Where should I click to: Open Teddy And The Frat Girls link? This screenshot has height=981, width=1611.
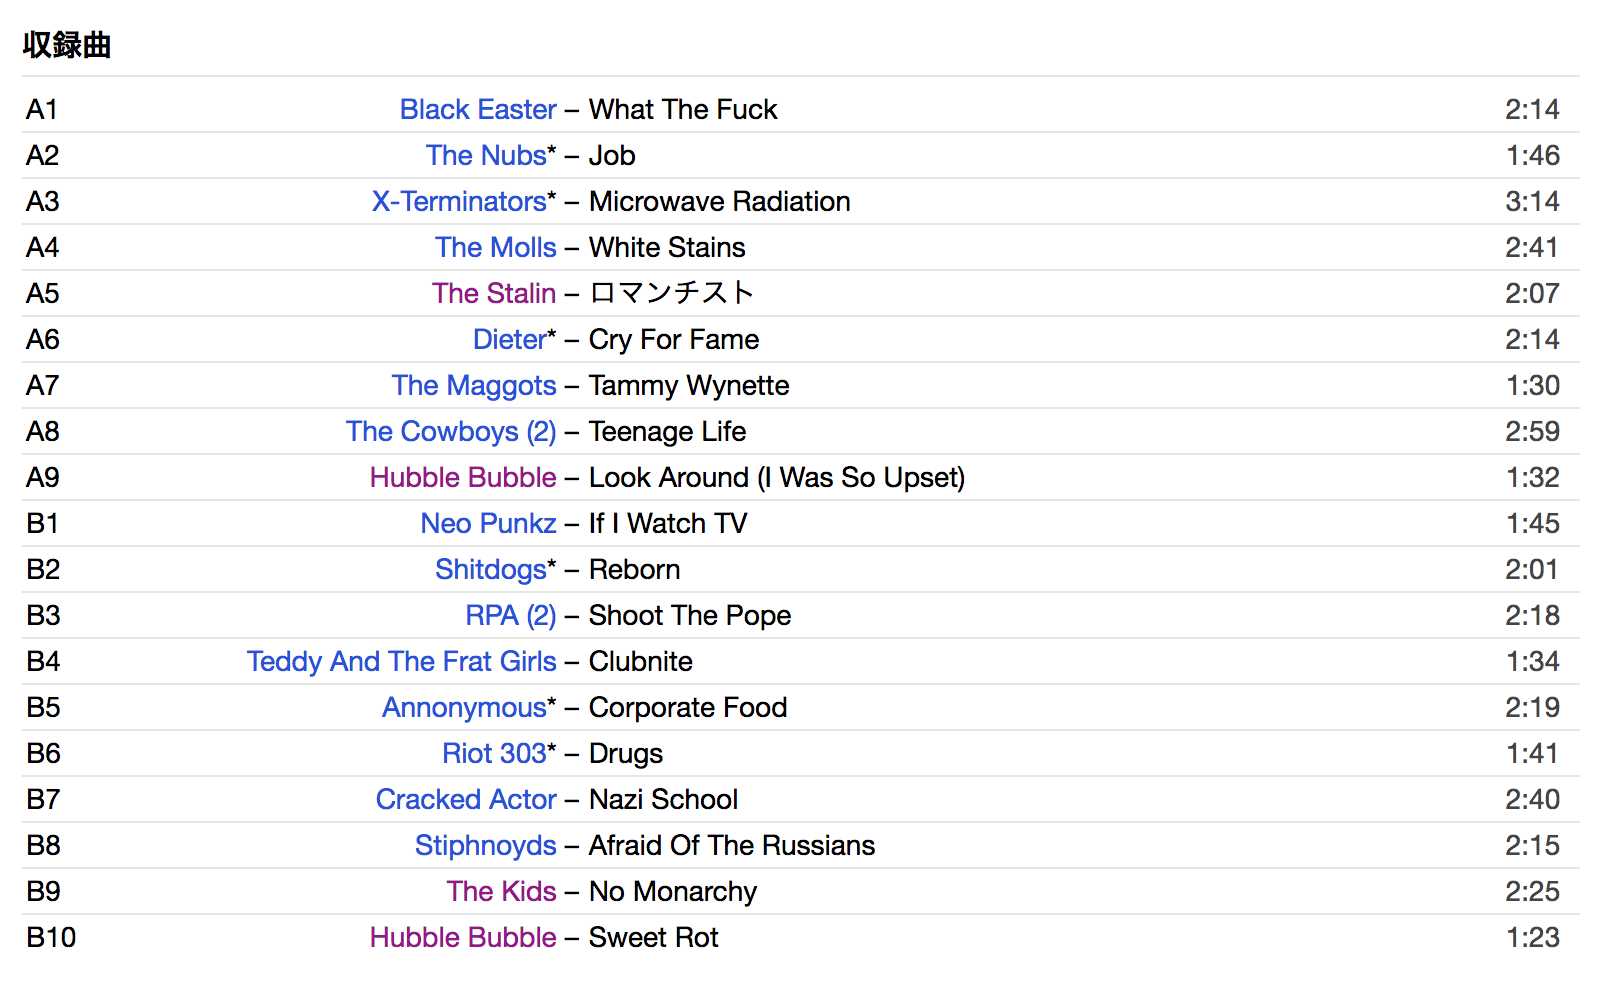pos(402,661)
